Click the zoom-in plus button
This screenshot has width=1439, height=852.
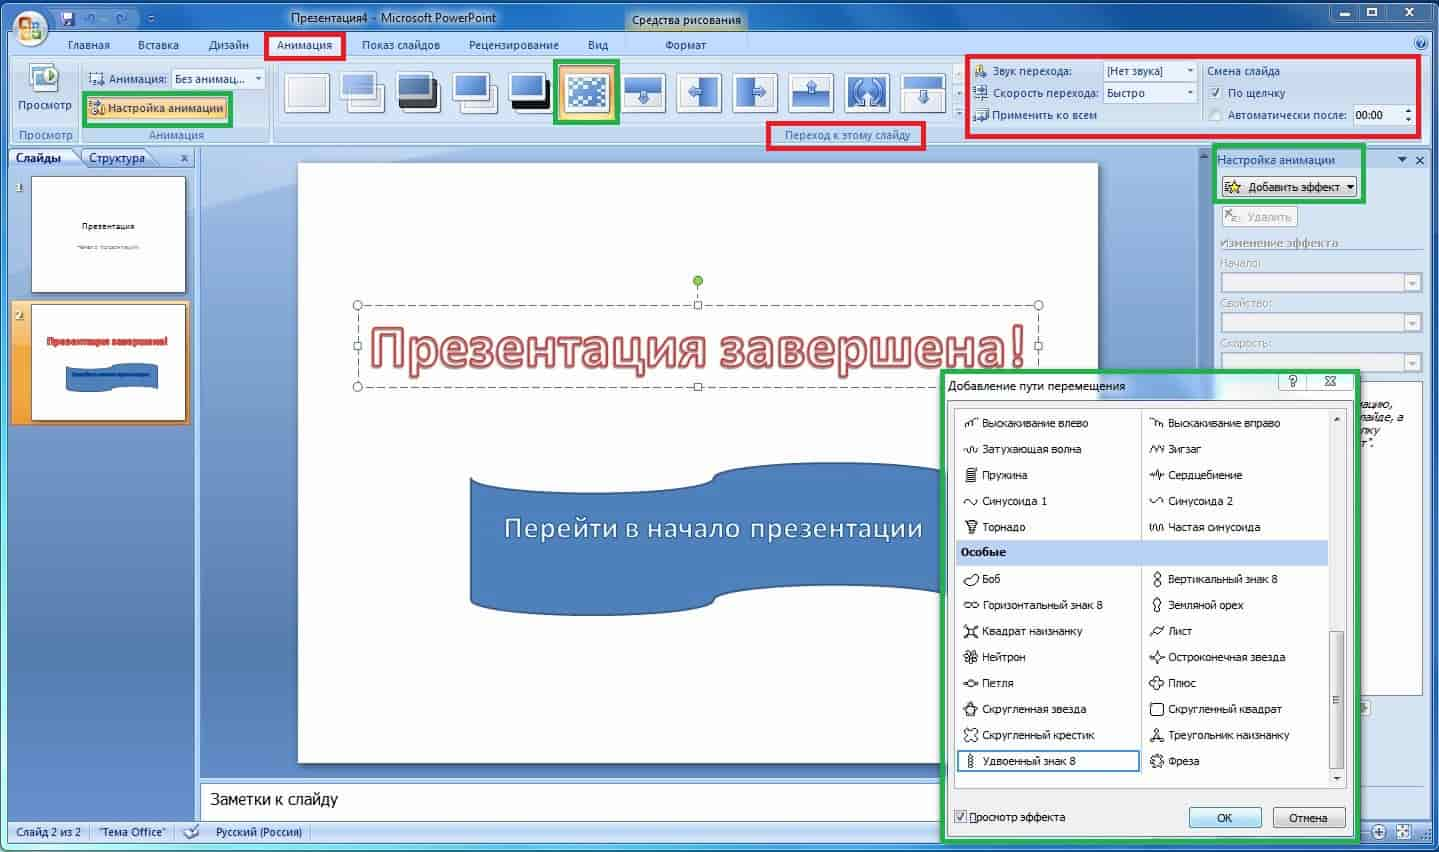(x=1379, y=832)
